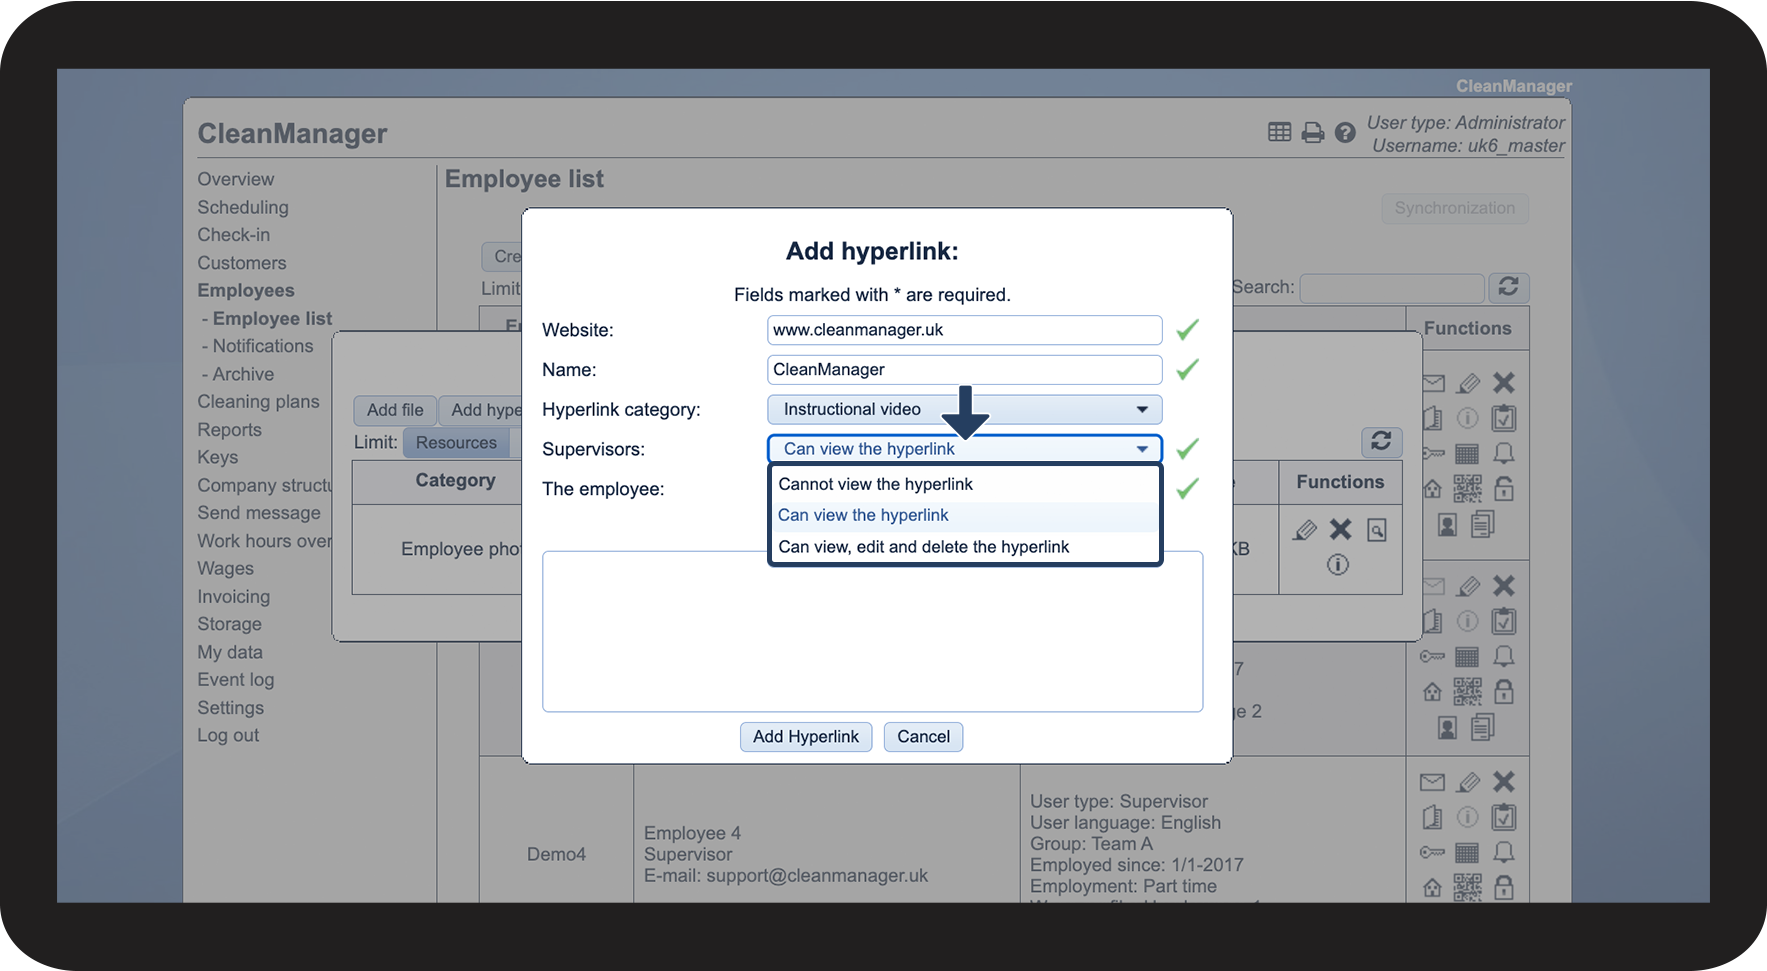The image size is (1767, 971).
Task: Choose 'Cannot view the hyperlink' option
Action: pyautogui.click(x=964, y=484)
